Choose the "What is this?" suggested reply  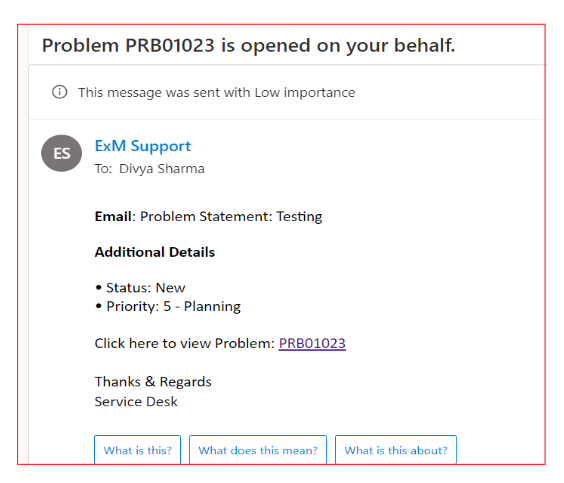137,450
